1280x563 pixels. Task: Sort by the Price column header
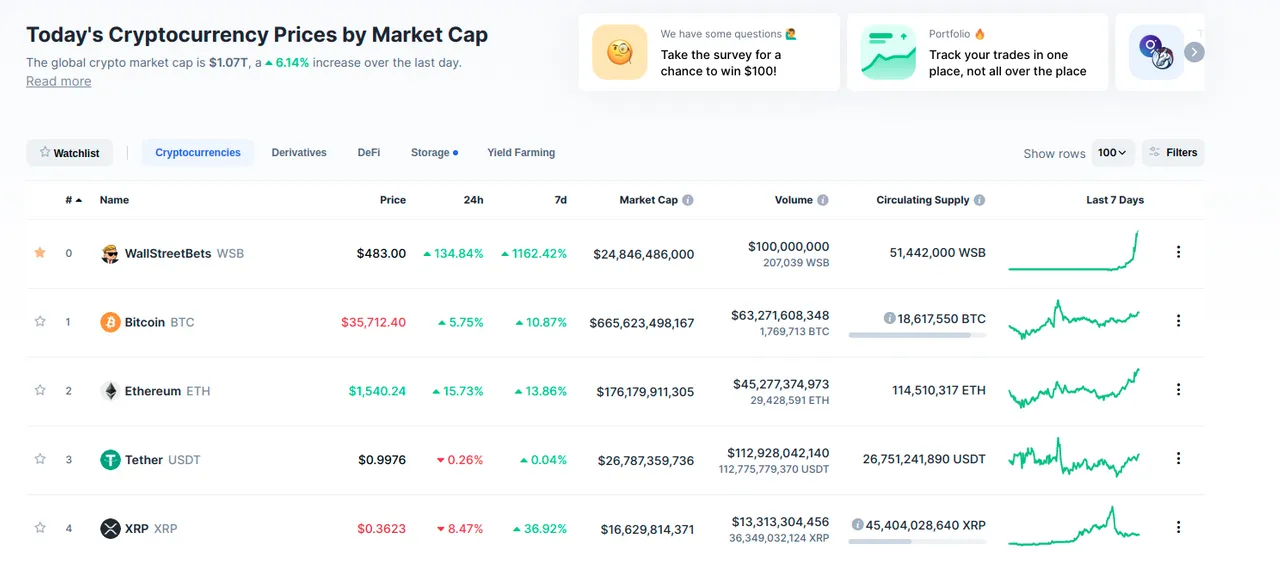point(393,200)
